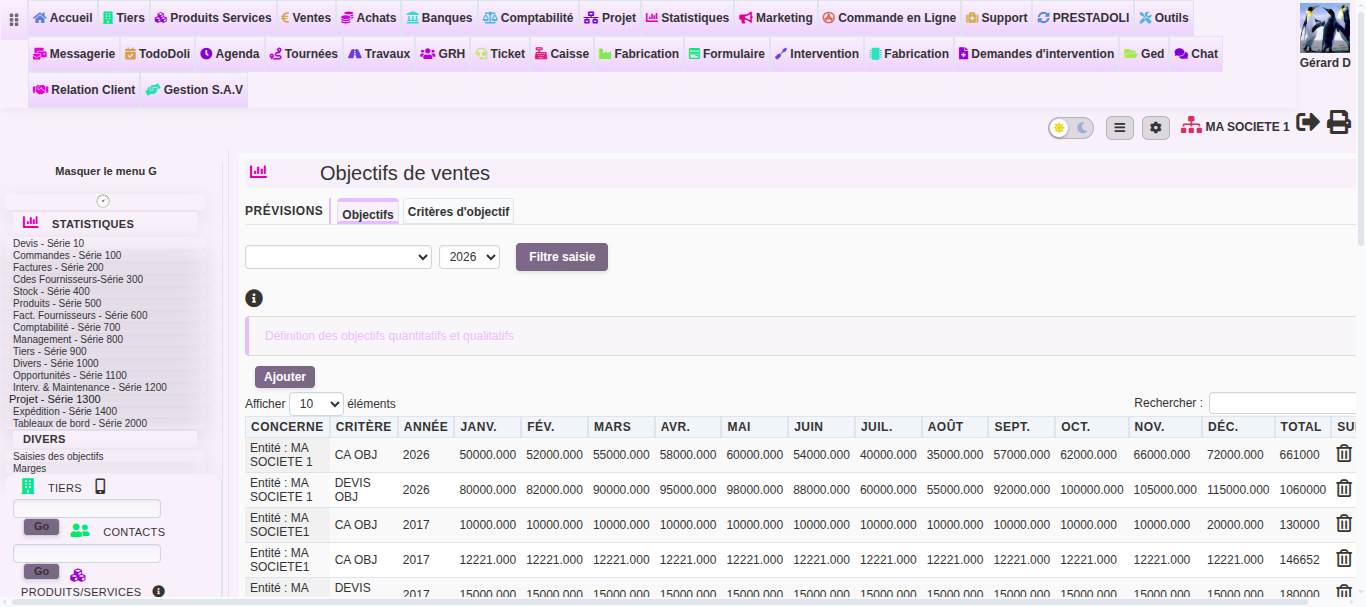Sort by the TOTAL column header
This screenshot has width=1366, height=607.
click(1301, 427)
